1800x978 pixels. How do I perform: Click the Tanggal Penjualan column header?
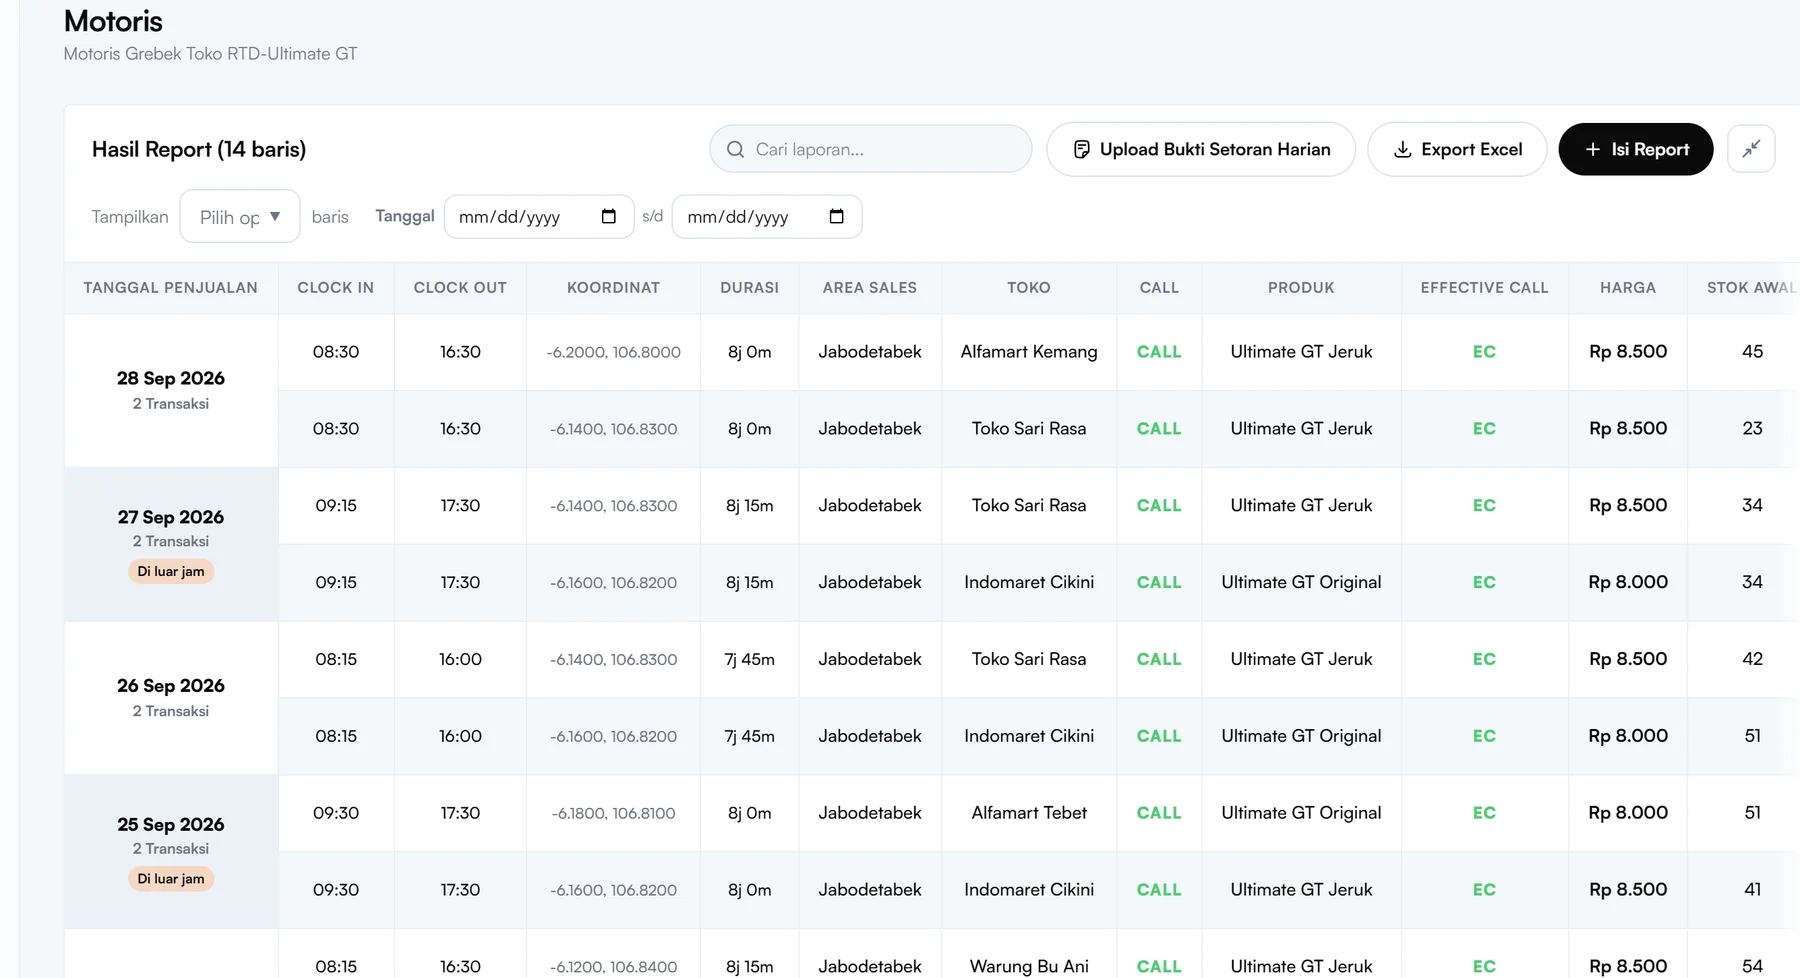(x=171, y=288)
